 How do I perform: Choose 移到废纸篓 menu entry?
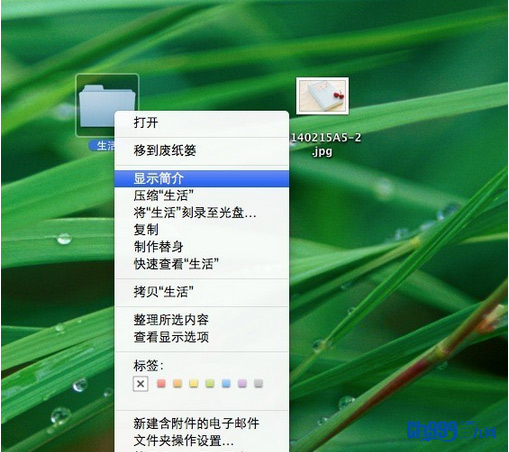click(202, 151)
